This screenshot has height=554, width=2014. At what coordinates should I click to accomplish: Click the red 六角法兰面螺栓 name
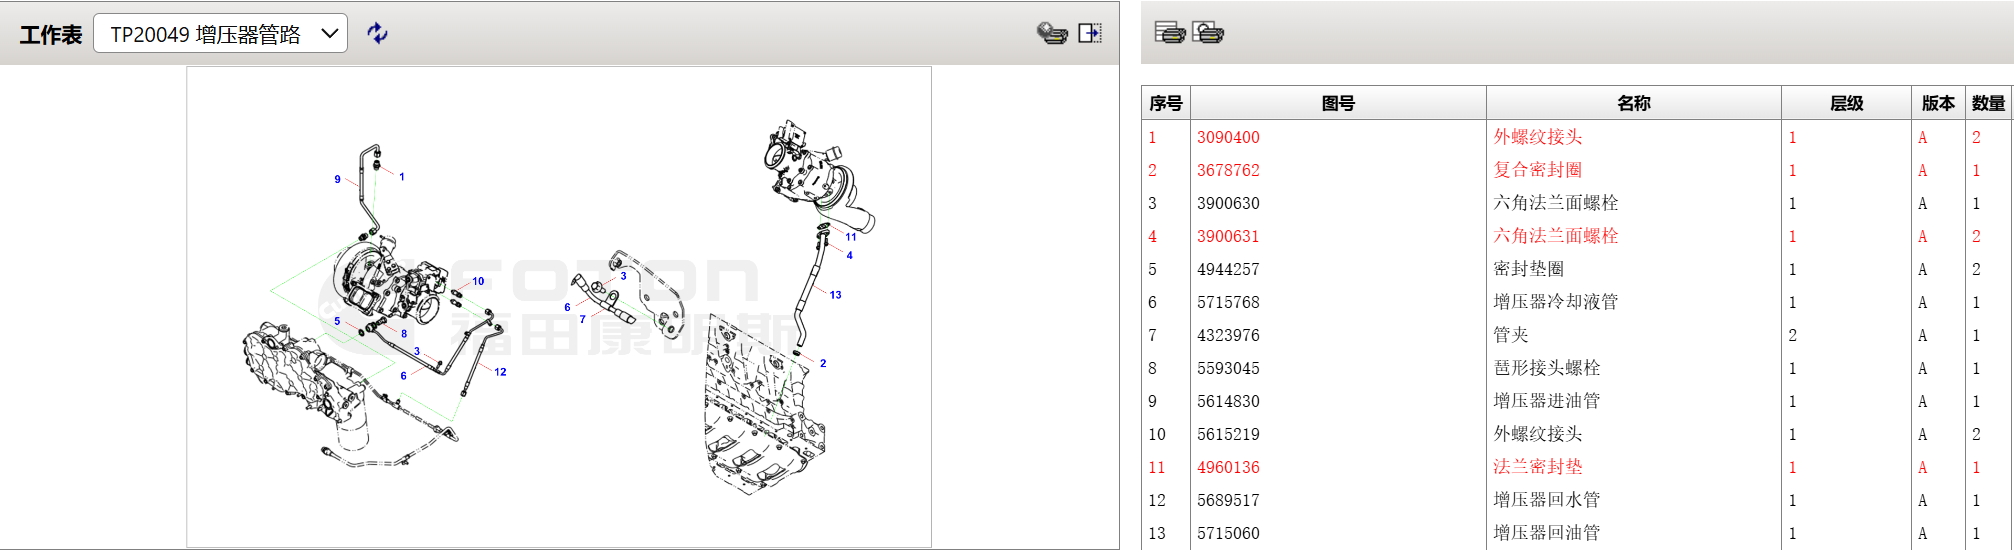click(x=1555, y=236)
